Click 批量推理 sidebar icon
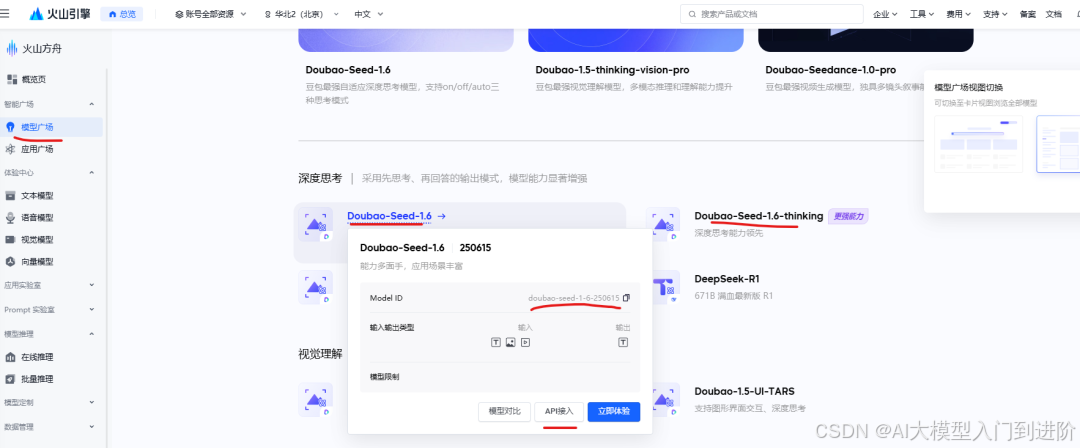Screen dimensions: 1080x448 pos(10,379)
